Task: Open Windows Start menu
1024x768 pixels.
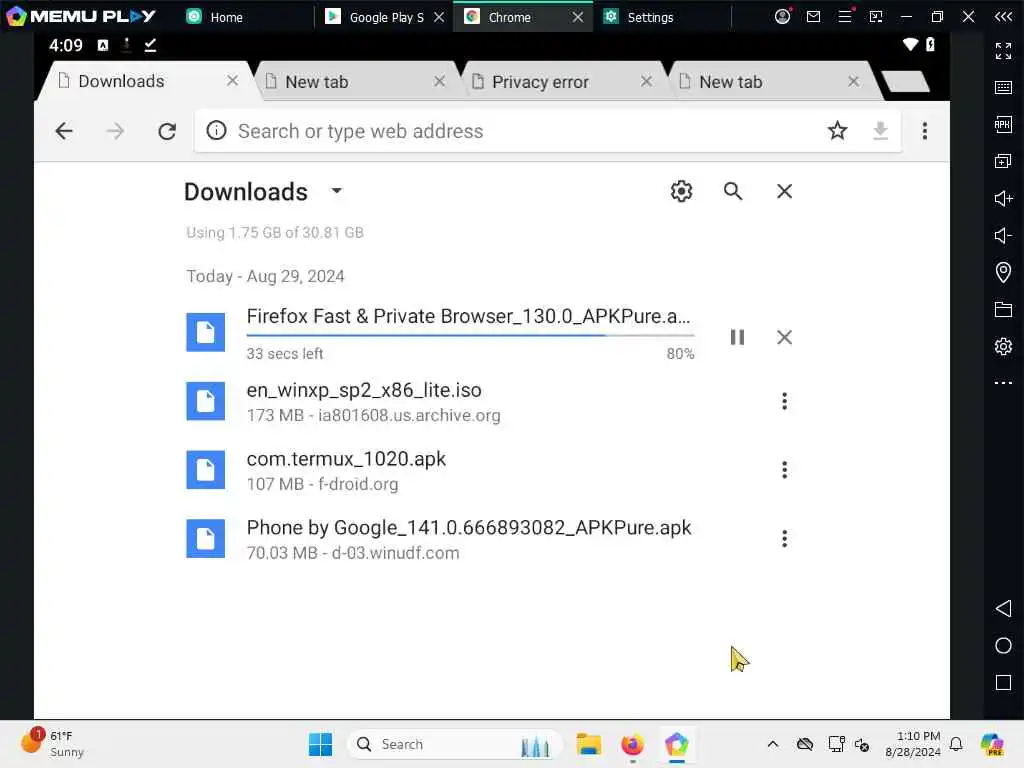Action: [320, 744]
